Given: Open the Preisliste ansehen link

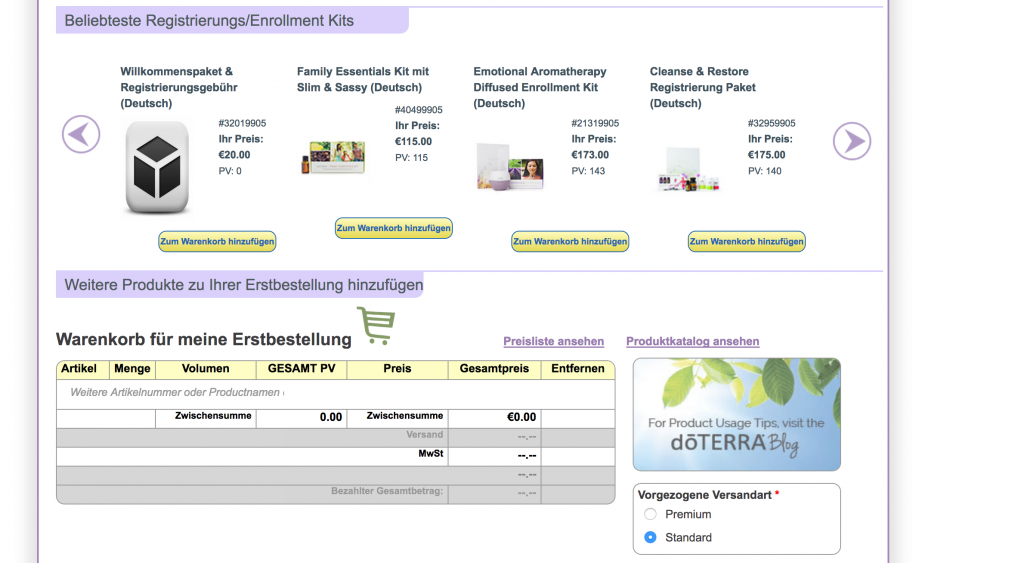Looking at the screenshot, I should (553, 341).
